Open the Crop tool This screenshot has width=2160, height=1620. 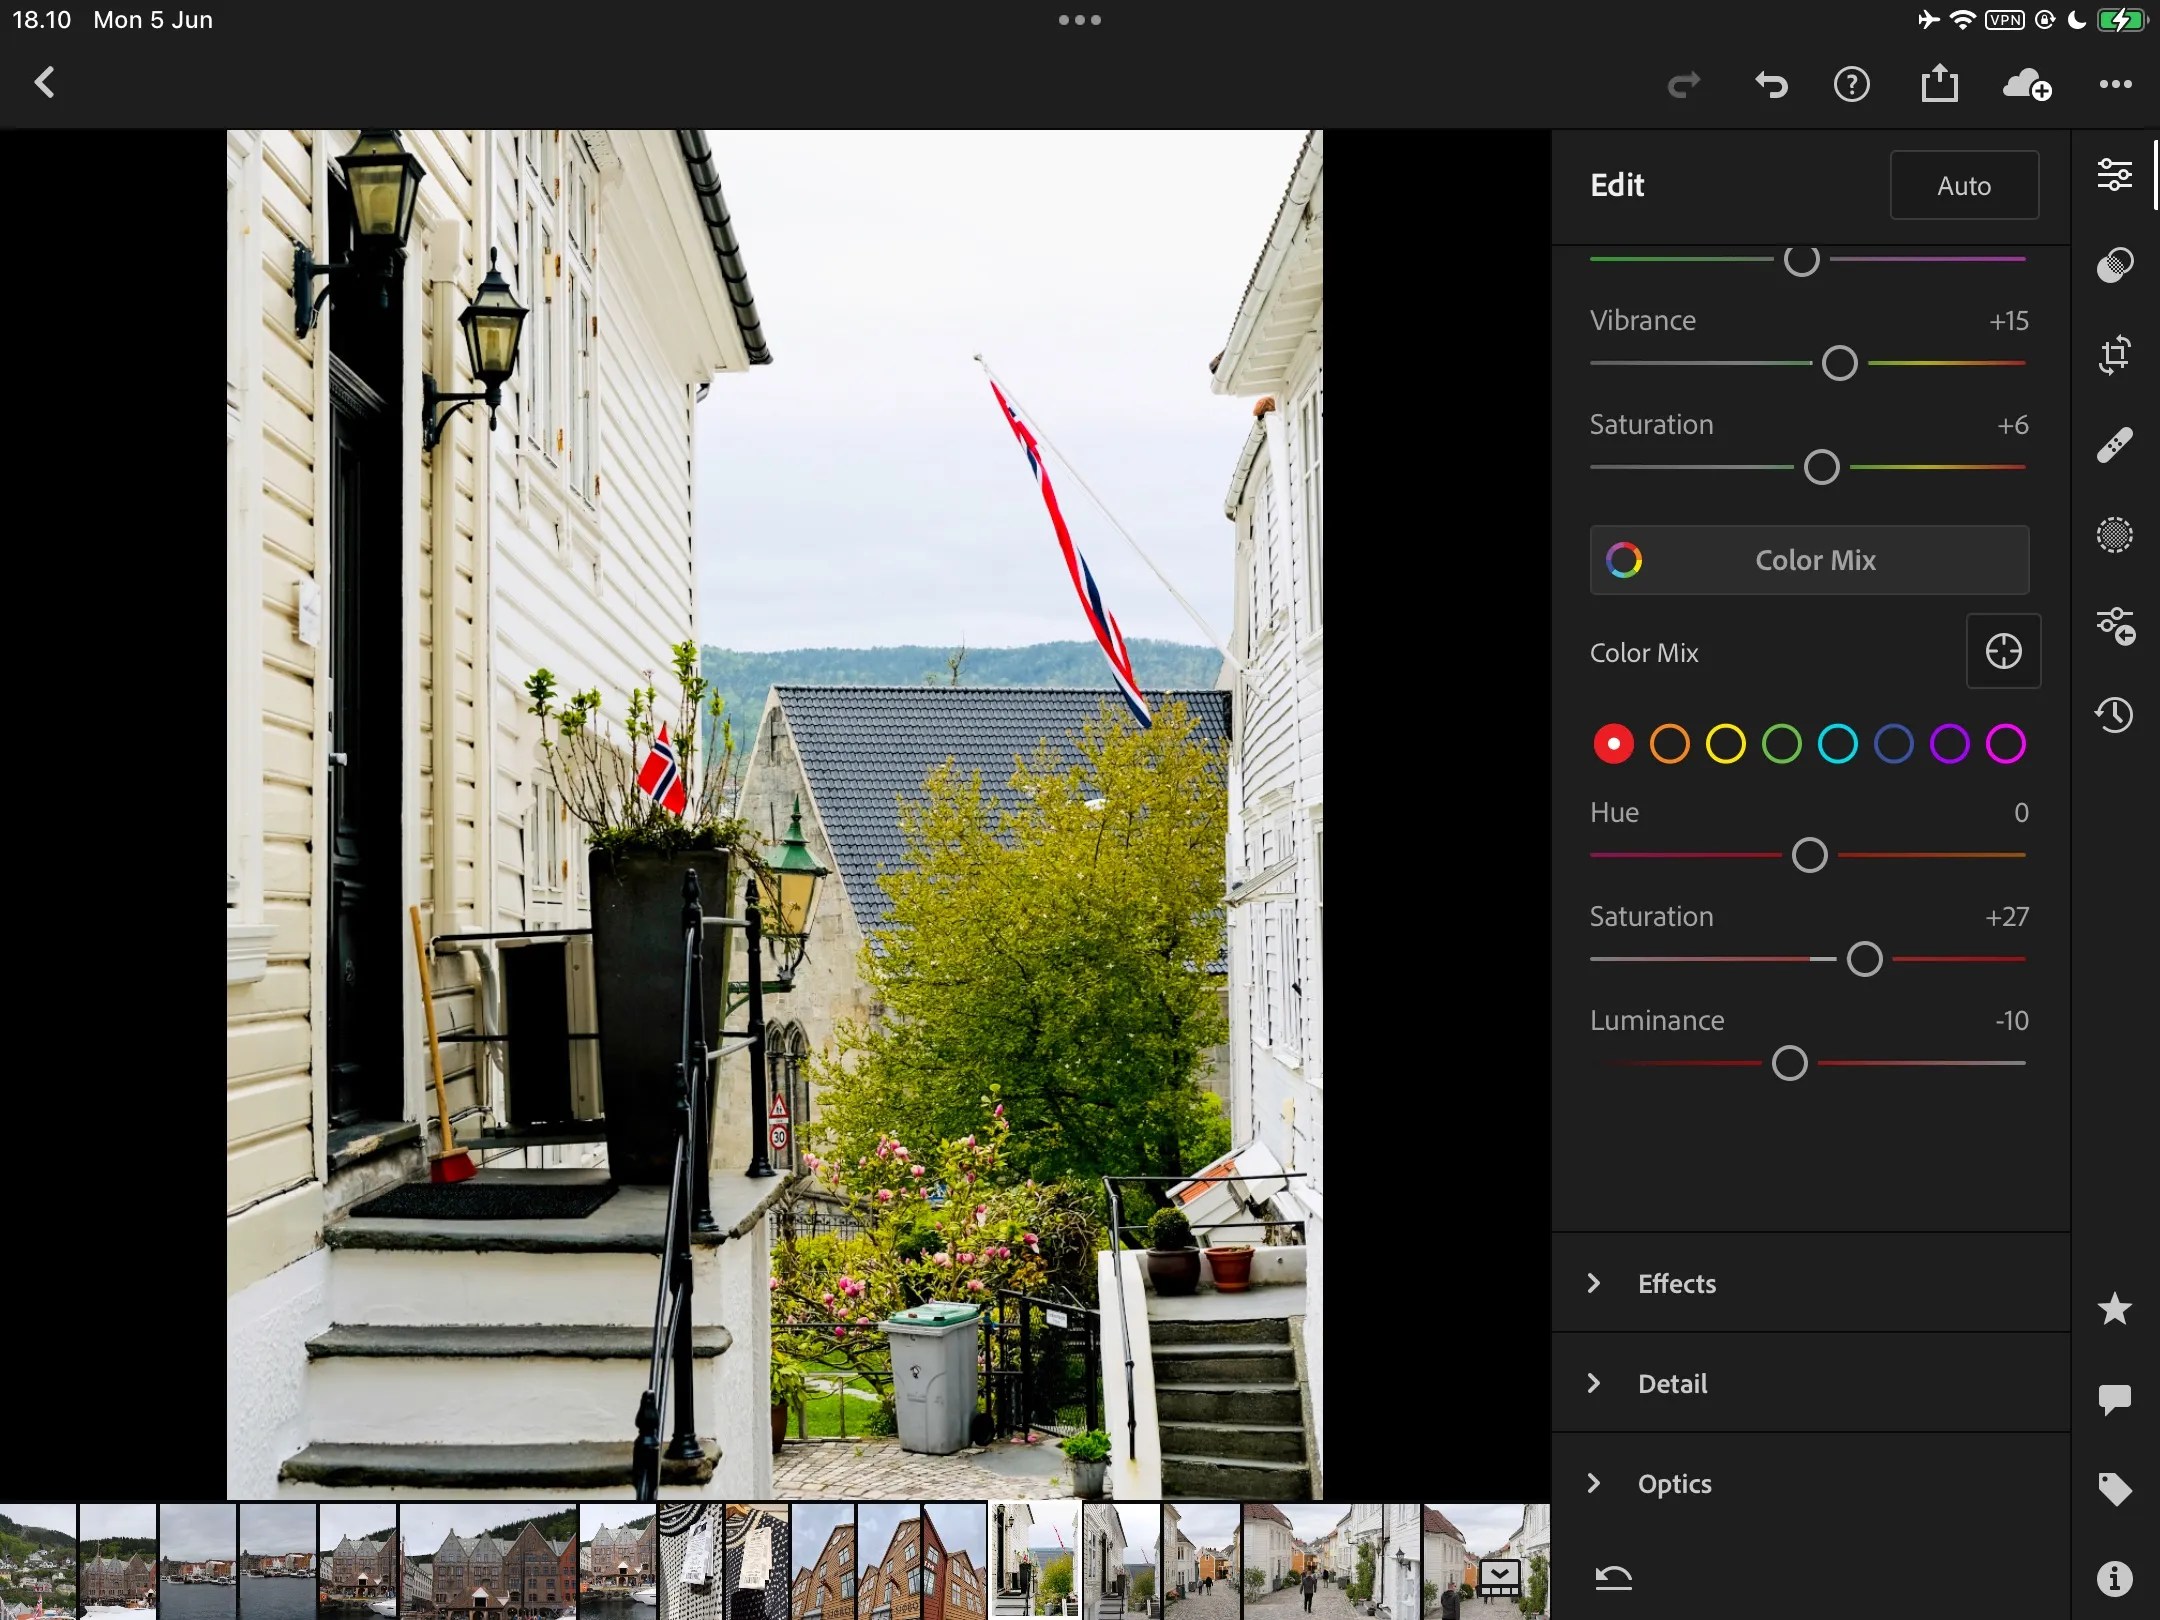(x=2116, y=355)
